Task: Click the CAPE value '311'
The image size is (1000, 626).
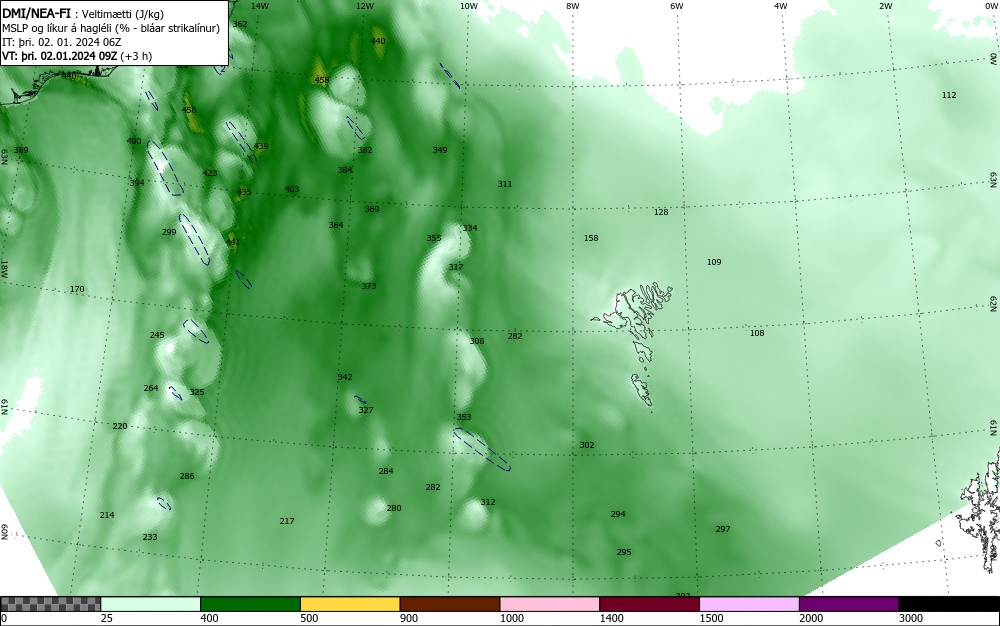Action: [x=504, y=184]
